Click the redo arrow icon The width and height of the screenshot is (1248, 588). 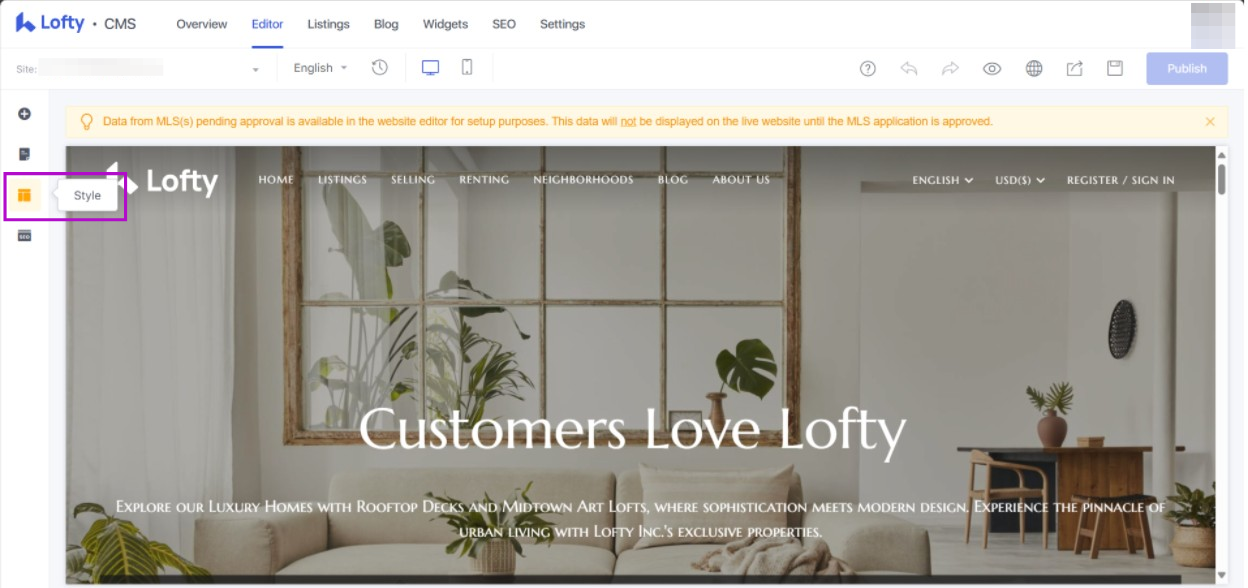950,69
